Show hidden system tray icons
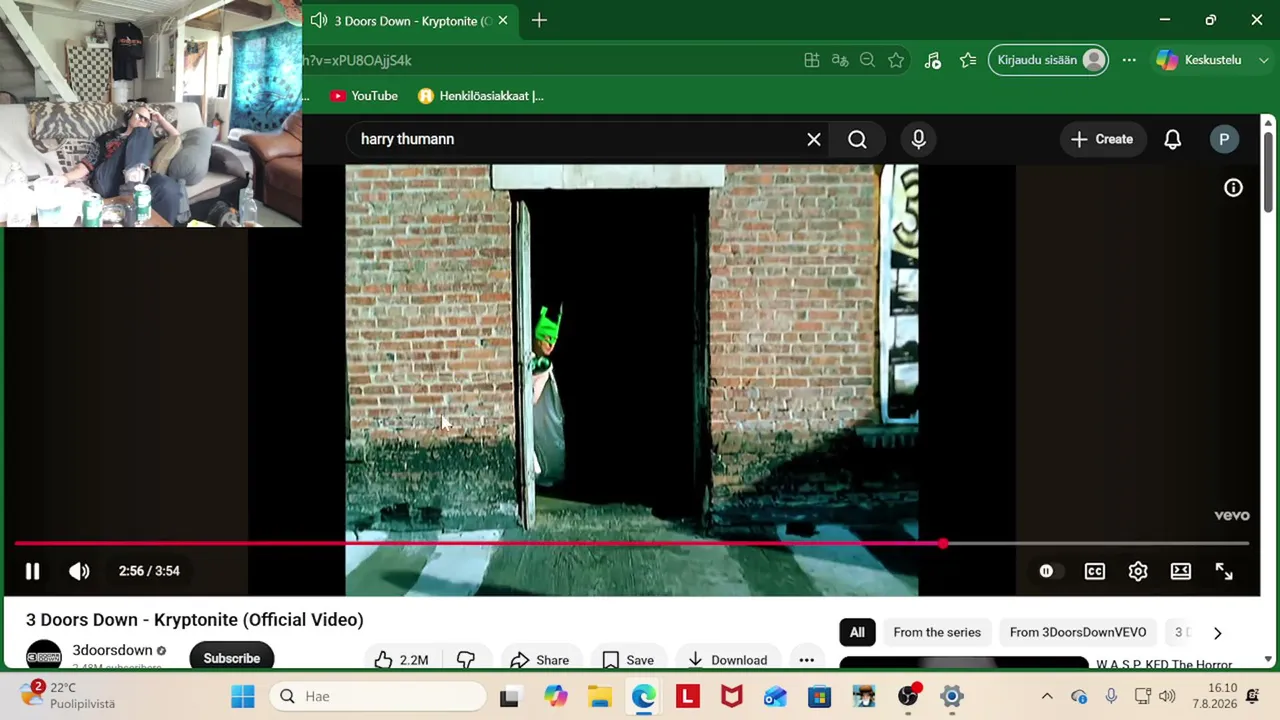 pos(1047,696)
